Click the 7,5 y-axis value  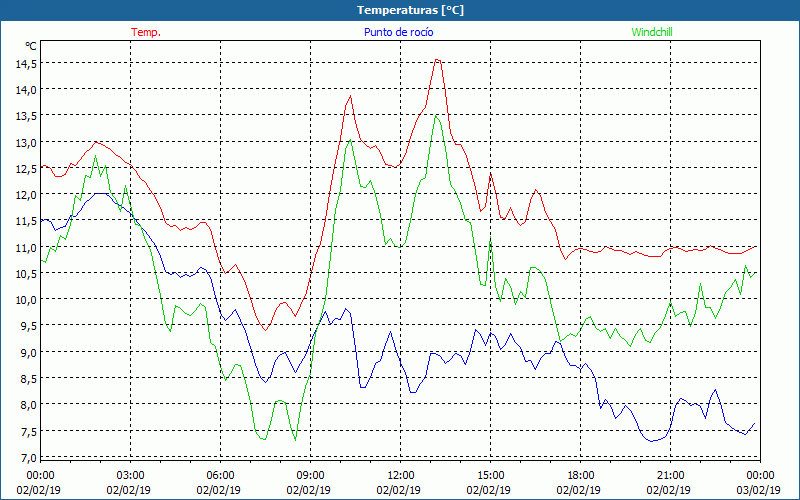tap(29, 431)
